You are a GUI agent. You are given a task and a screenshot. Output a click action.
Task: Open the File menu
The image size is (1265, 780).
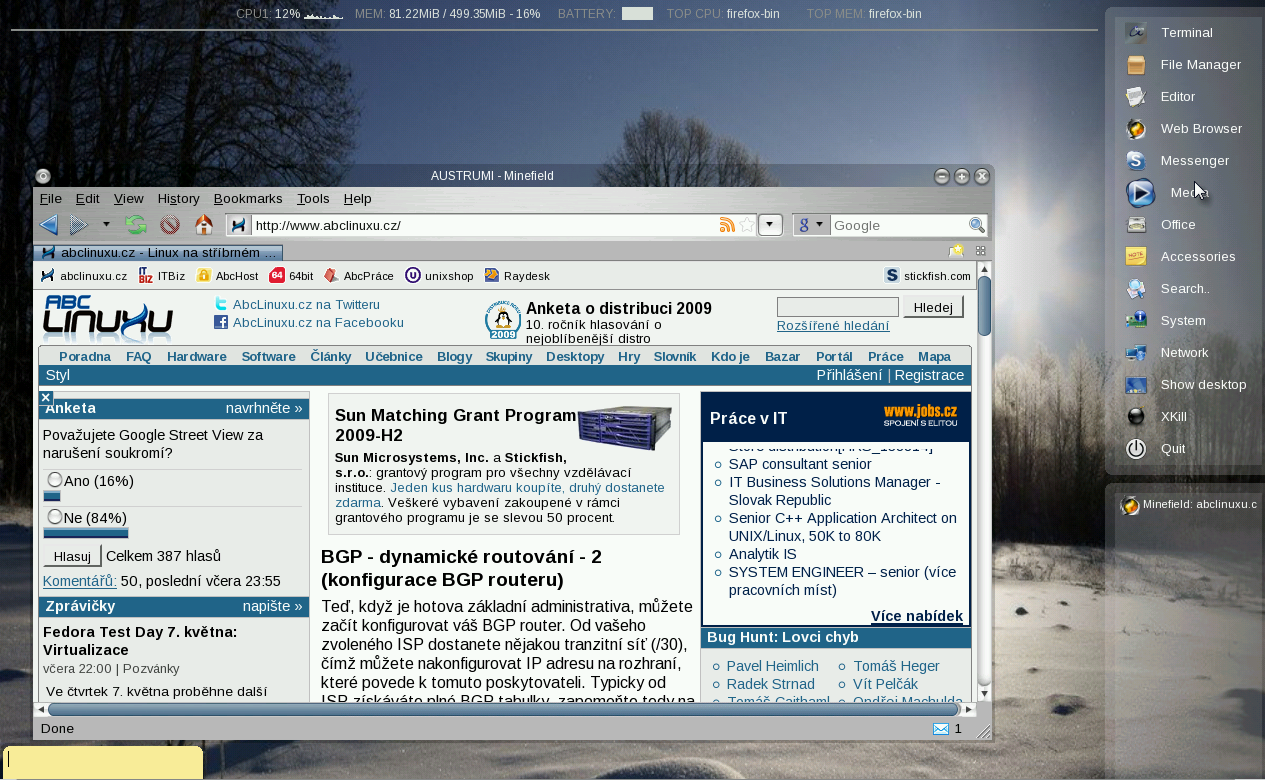(50, 198)
